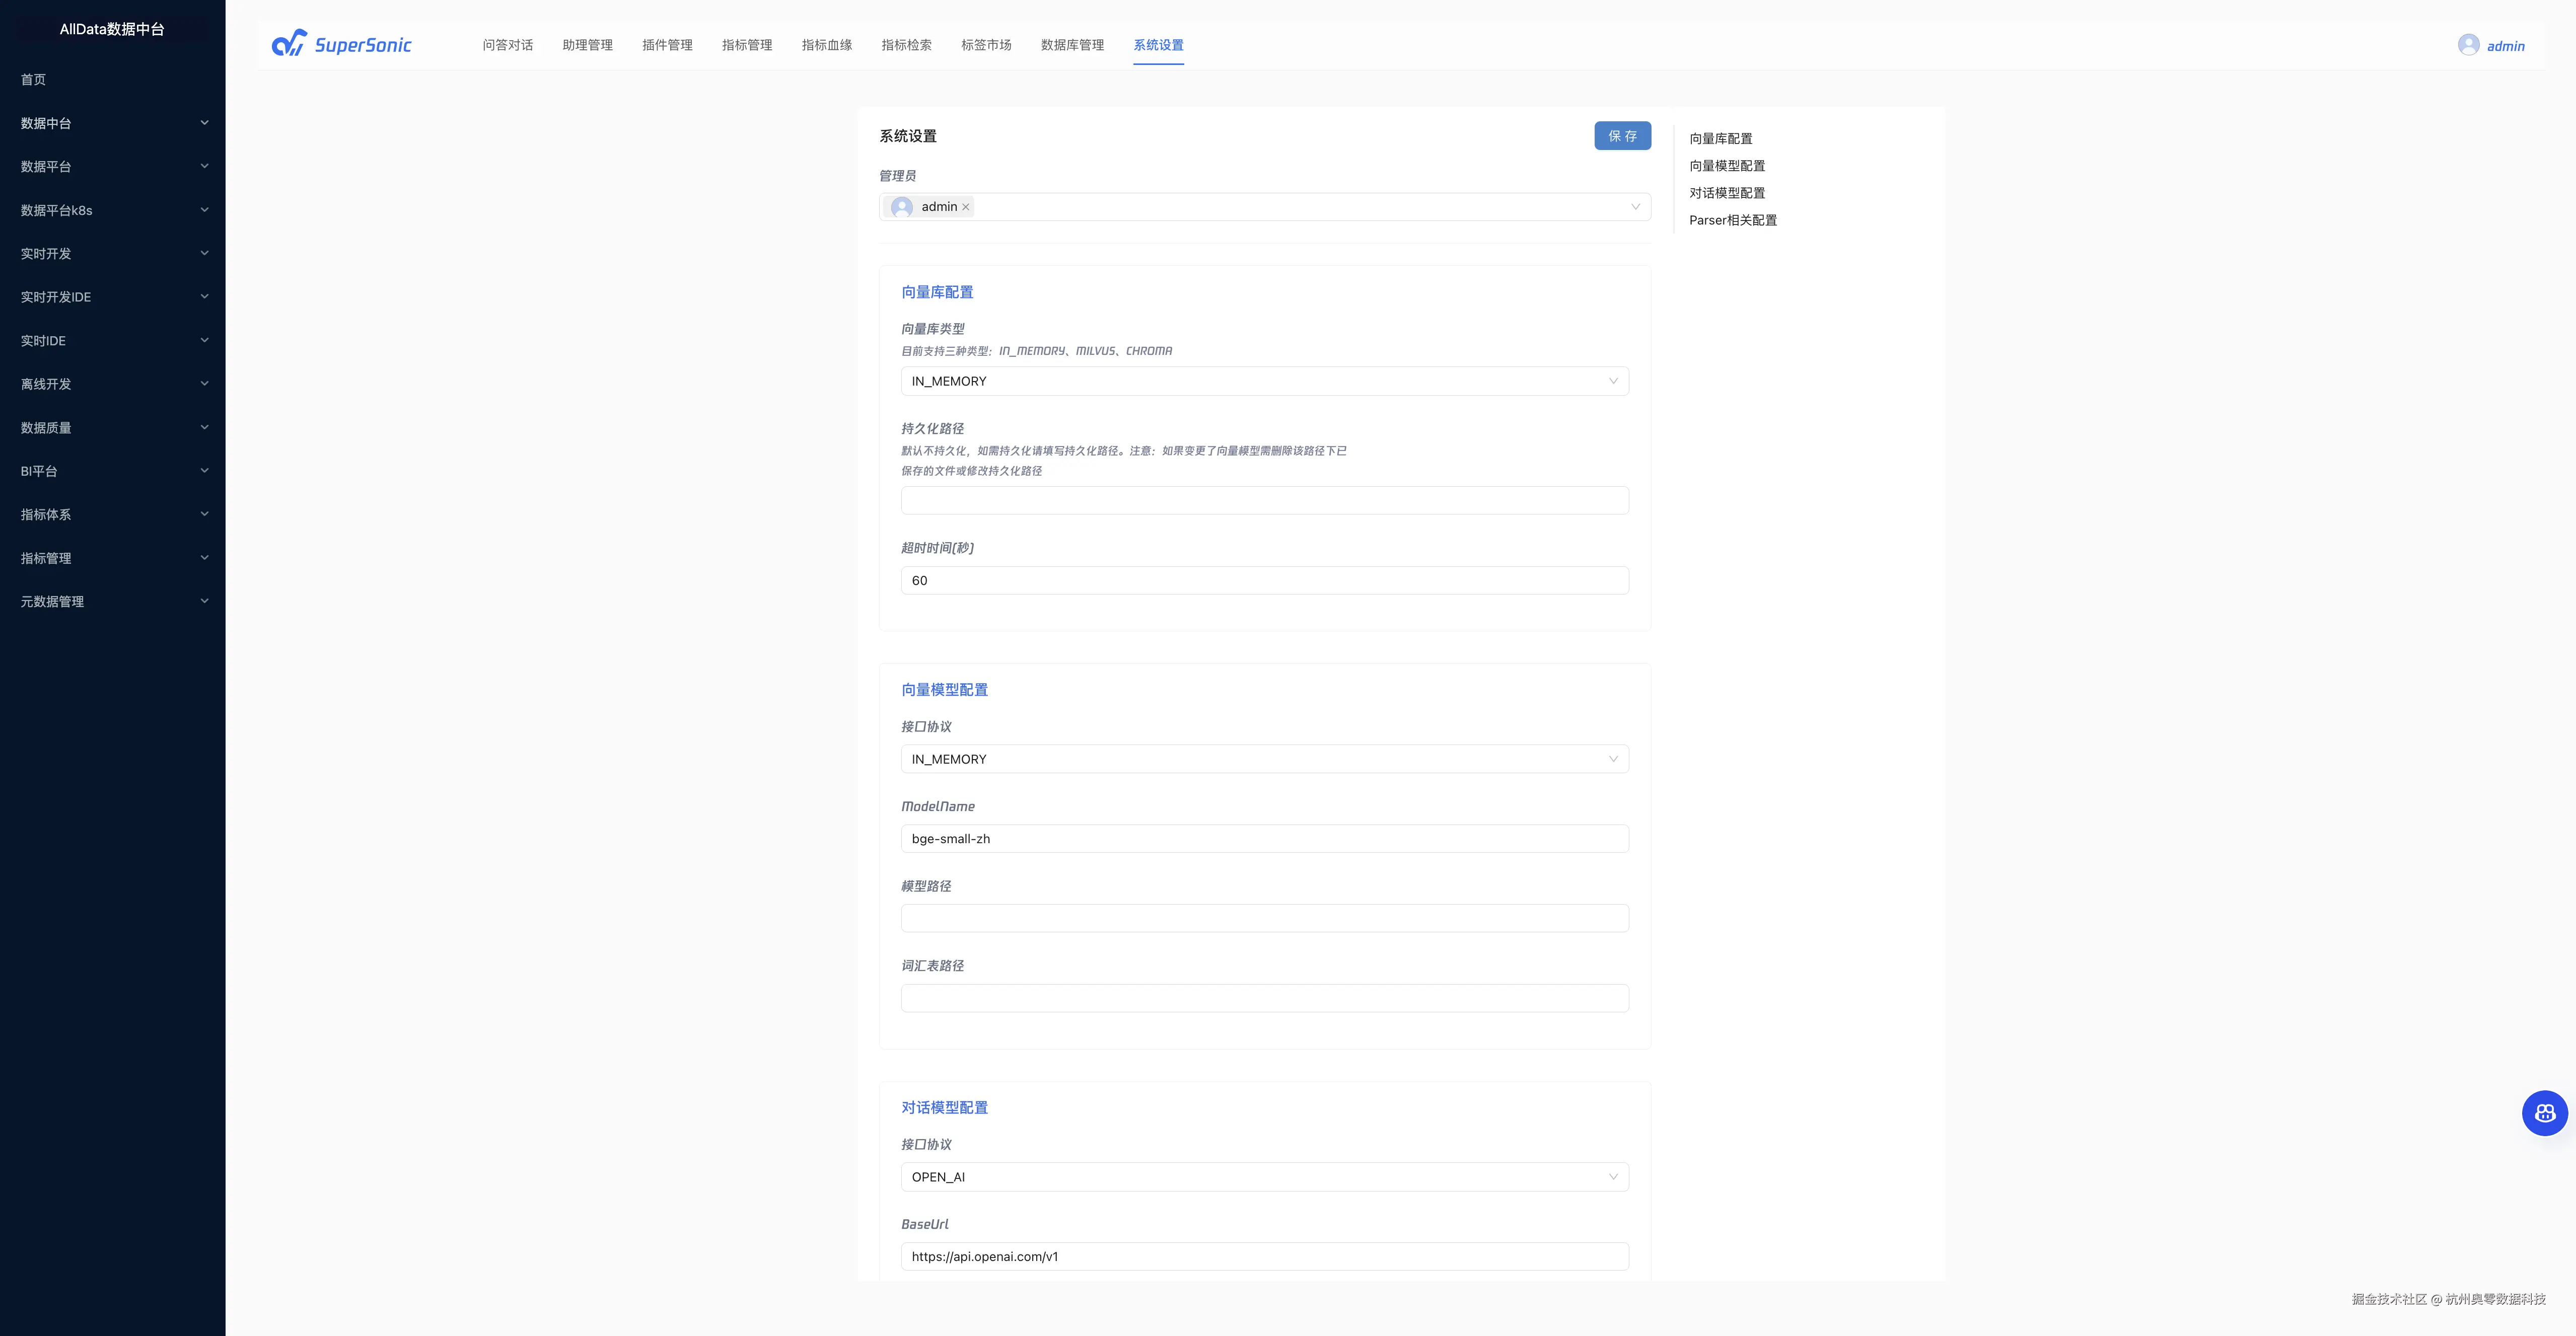Open the 指标血缘 tab
The width and height of the screenshot is (2576, 1336).
pyautogui.click(x=826, y=45)
